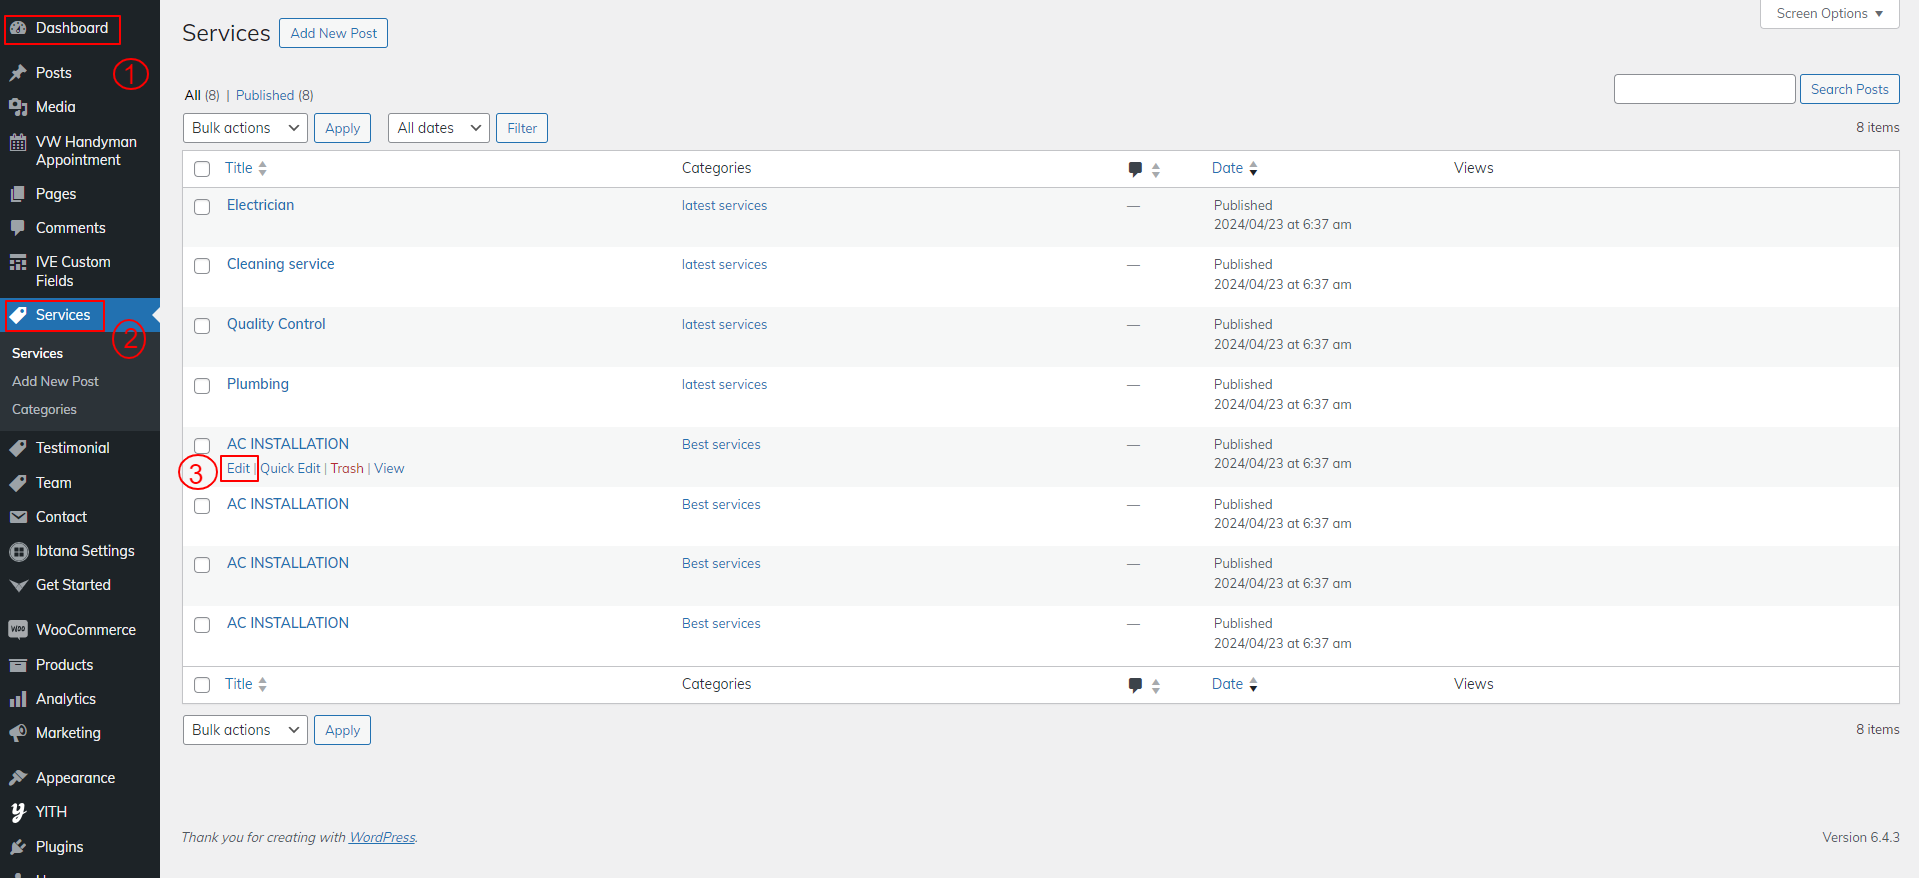Open the Appearance menu item

[75, 778]
